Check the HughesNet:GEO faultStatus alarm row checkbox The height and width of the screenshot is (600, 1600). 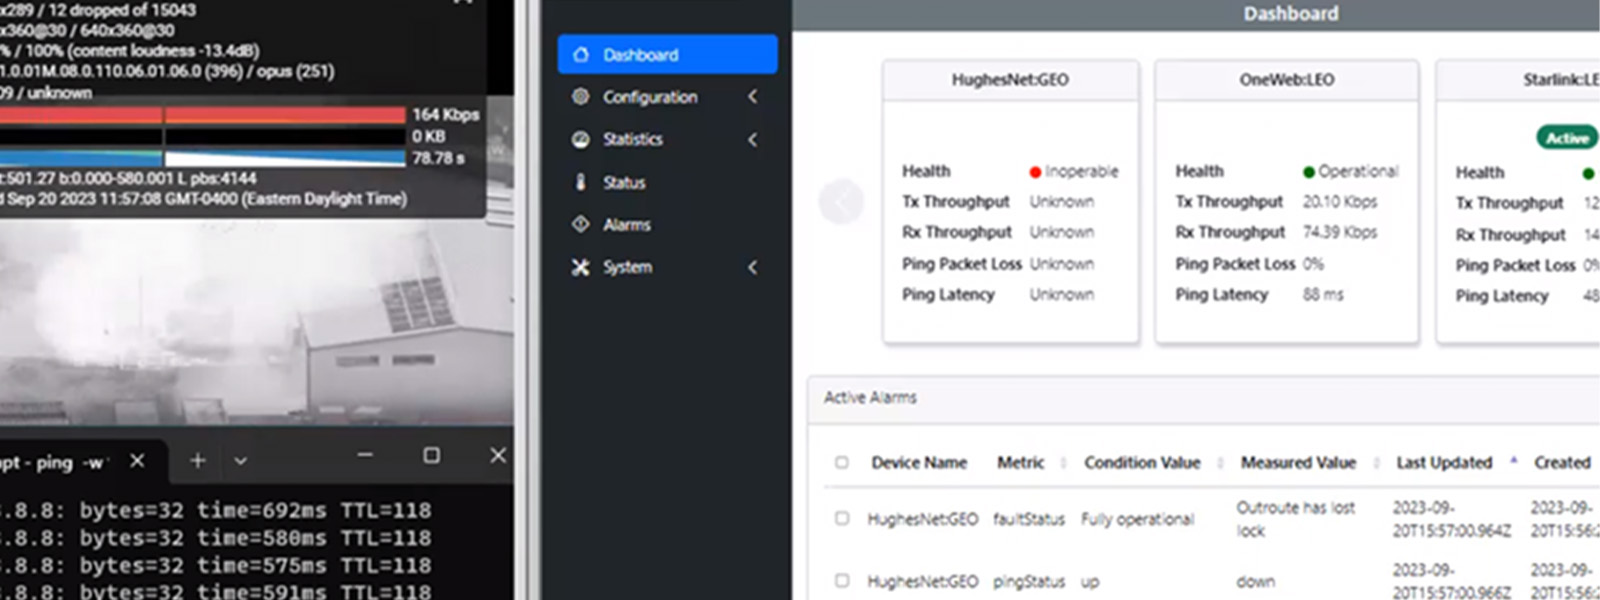842,518
